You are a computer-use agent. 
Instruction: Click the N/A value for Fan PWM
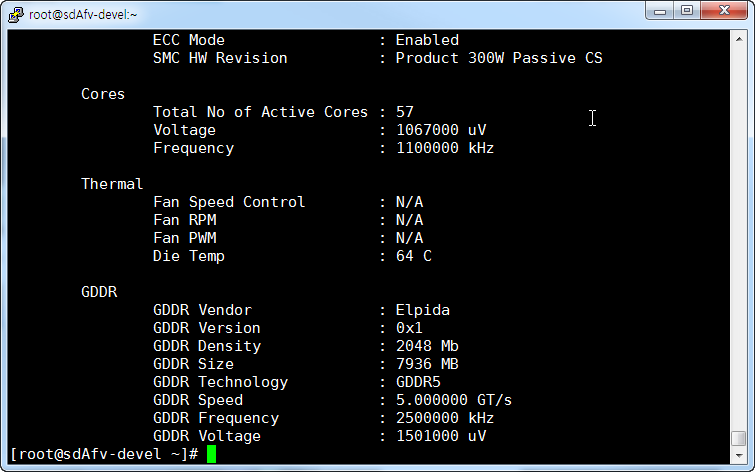pyautogui.click(x=409, y=238)
